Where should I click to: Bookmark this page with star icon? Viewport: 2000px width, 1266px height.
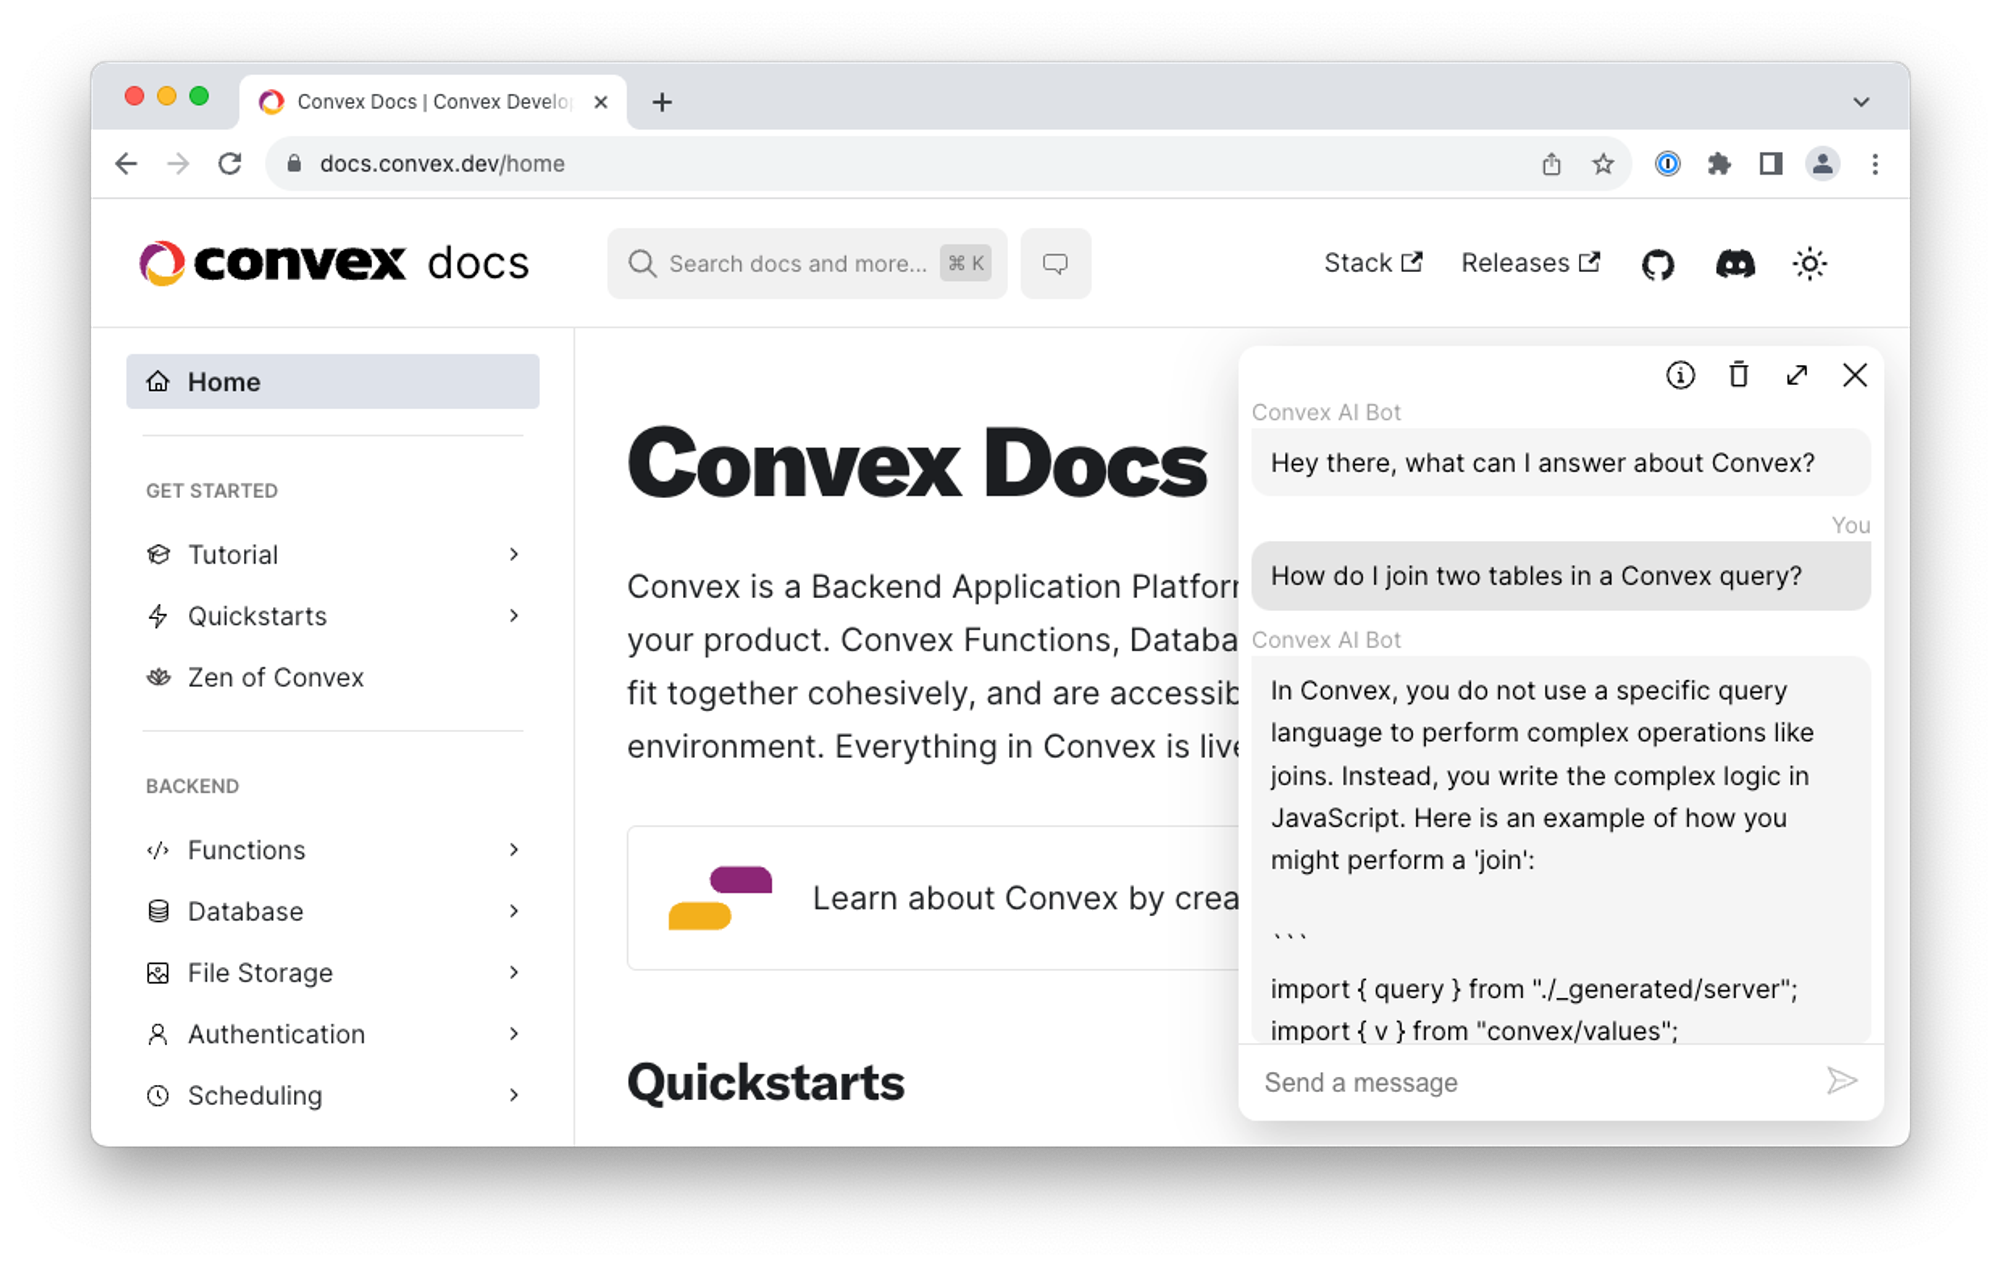1603,164
